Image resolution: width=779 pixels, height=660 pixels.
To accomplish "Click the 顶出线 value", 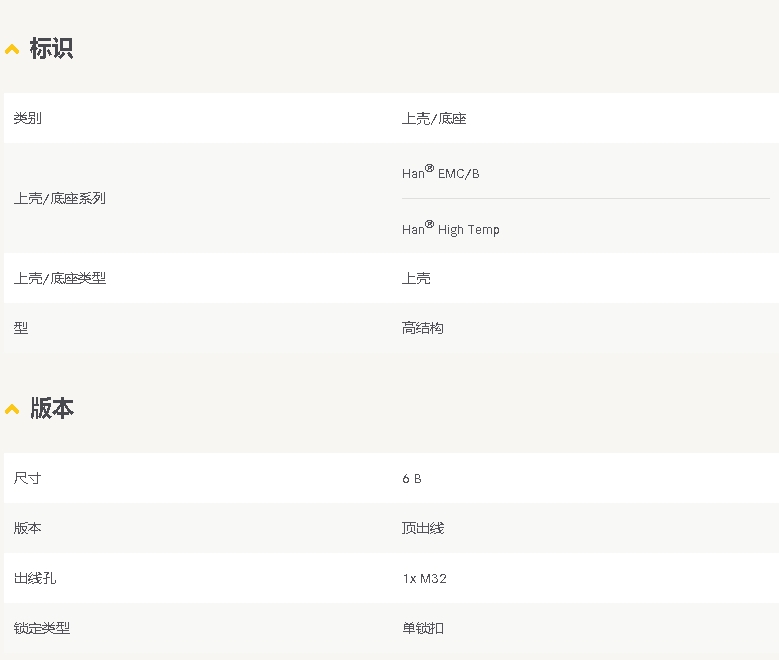I will point(423,528).
